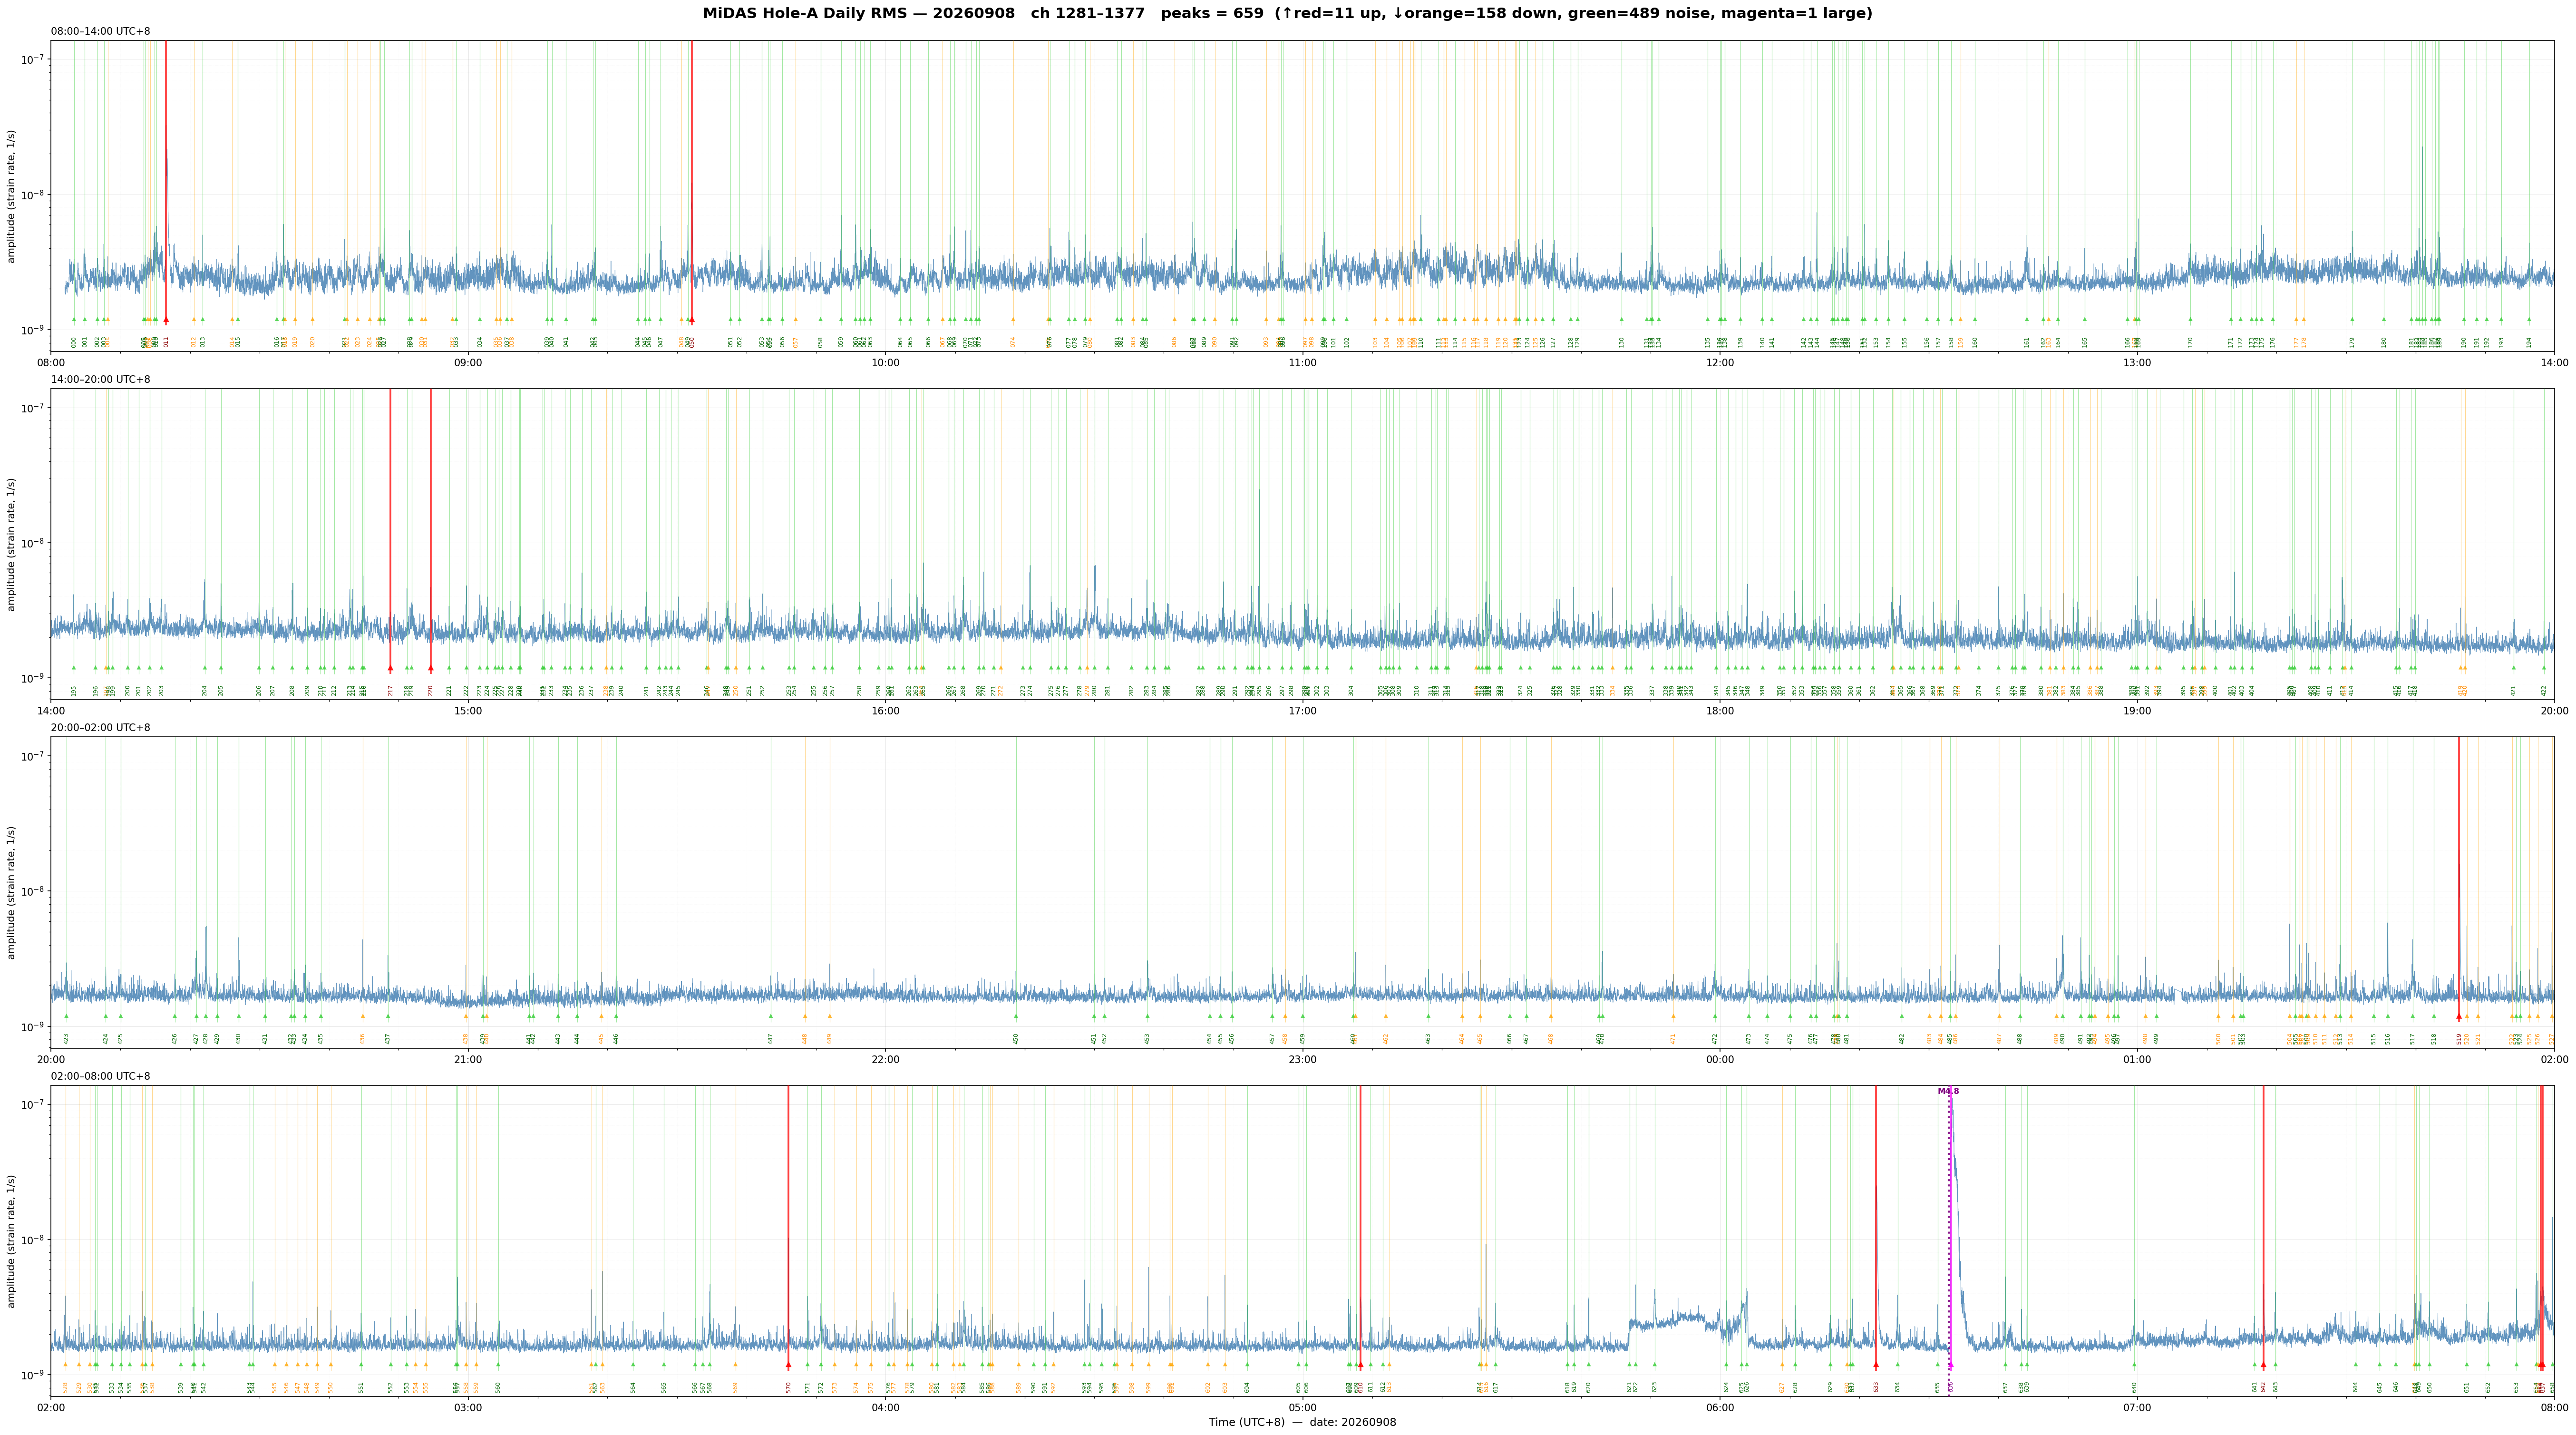Select the 15:00 time tick label

click(x=468, y=711)
